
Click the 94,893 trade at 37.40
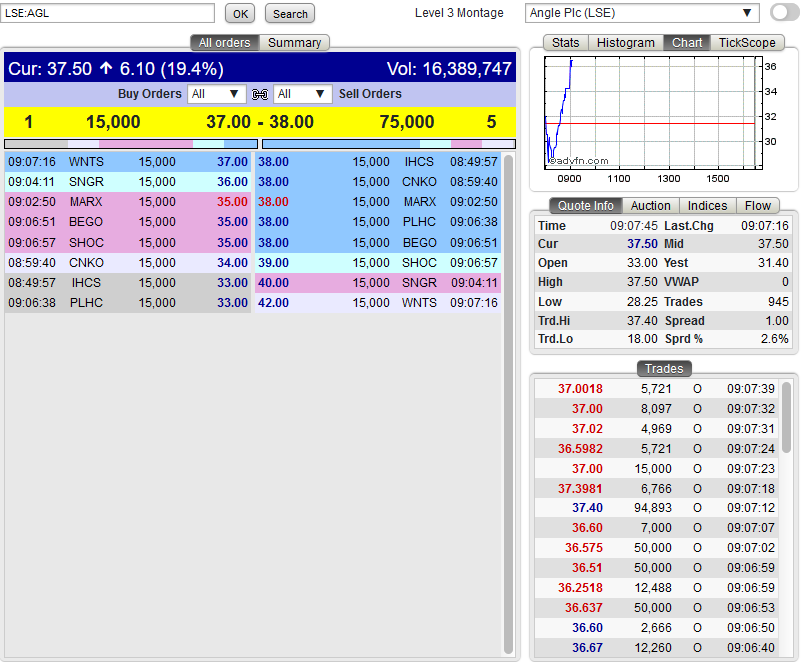[656, 508]
